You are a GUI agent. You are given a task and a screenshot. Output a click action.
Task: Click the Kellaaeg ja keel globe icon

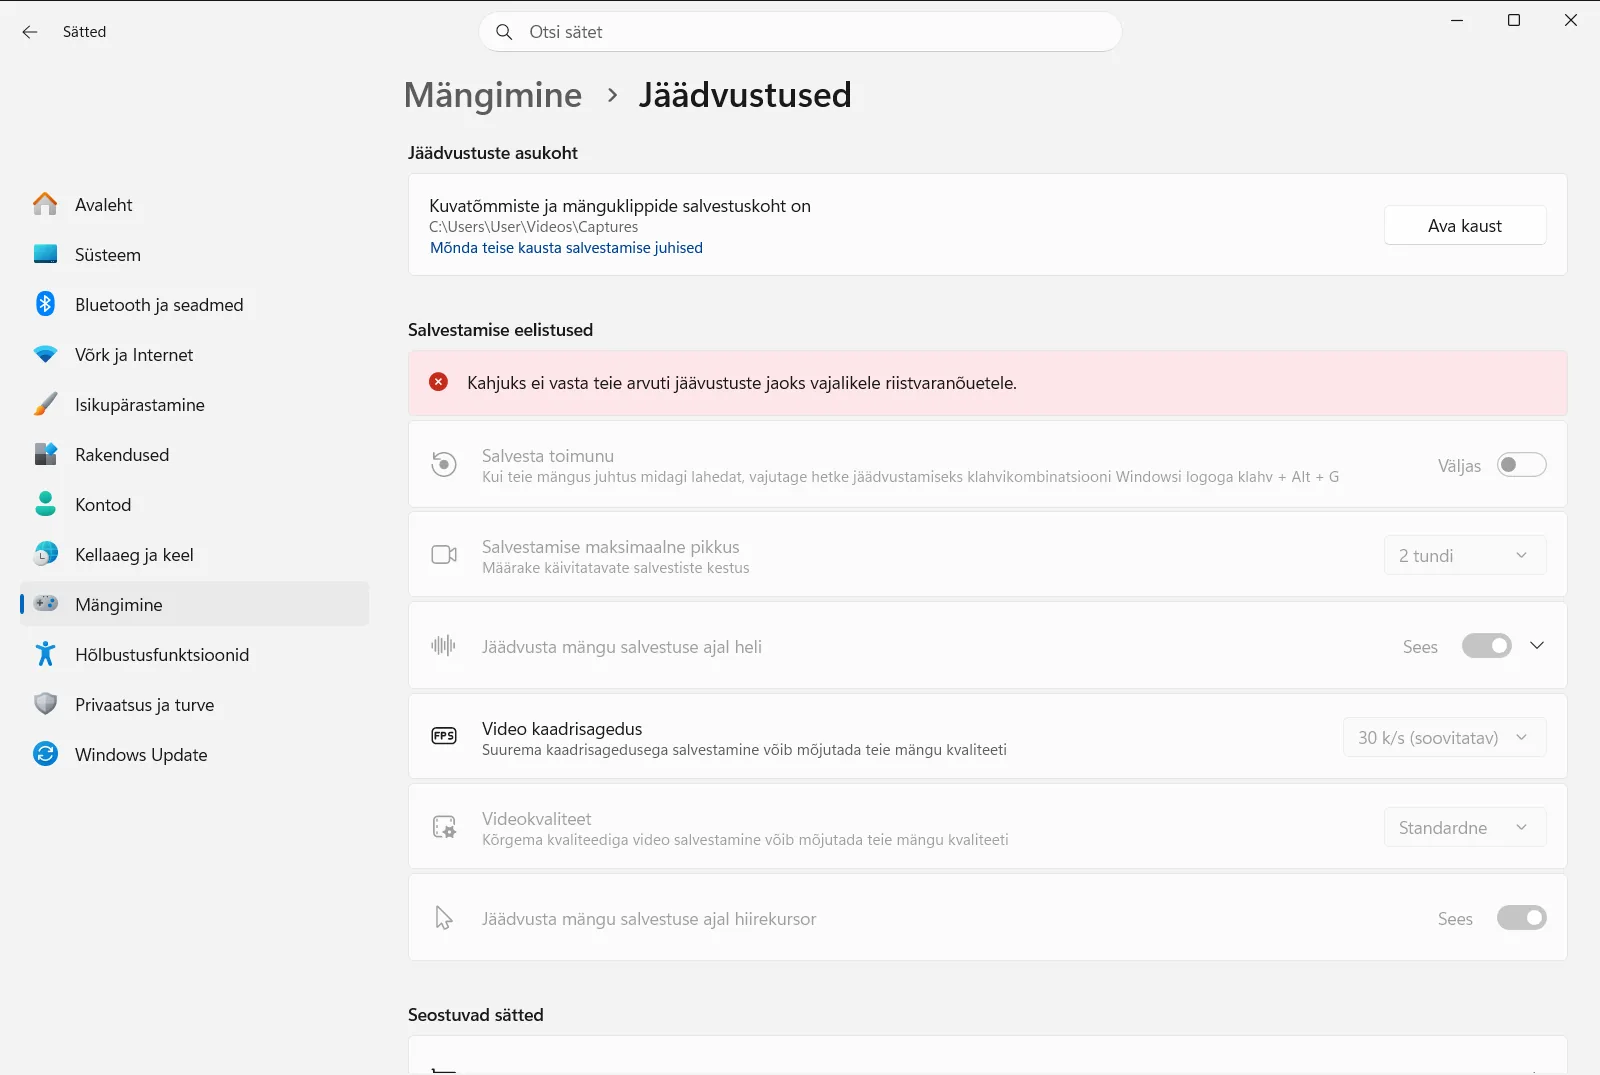pyautogui.click(x=45, y=554)
